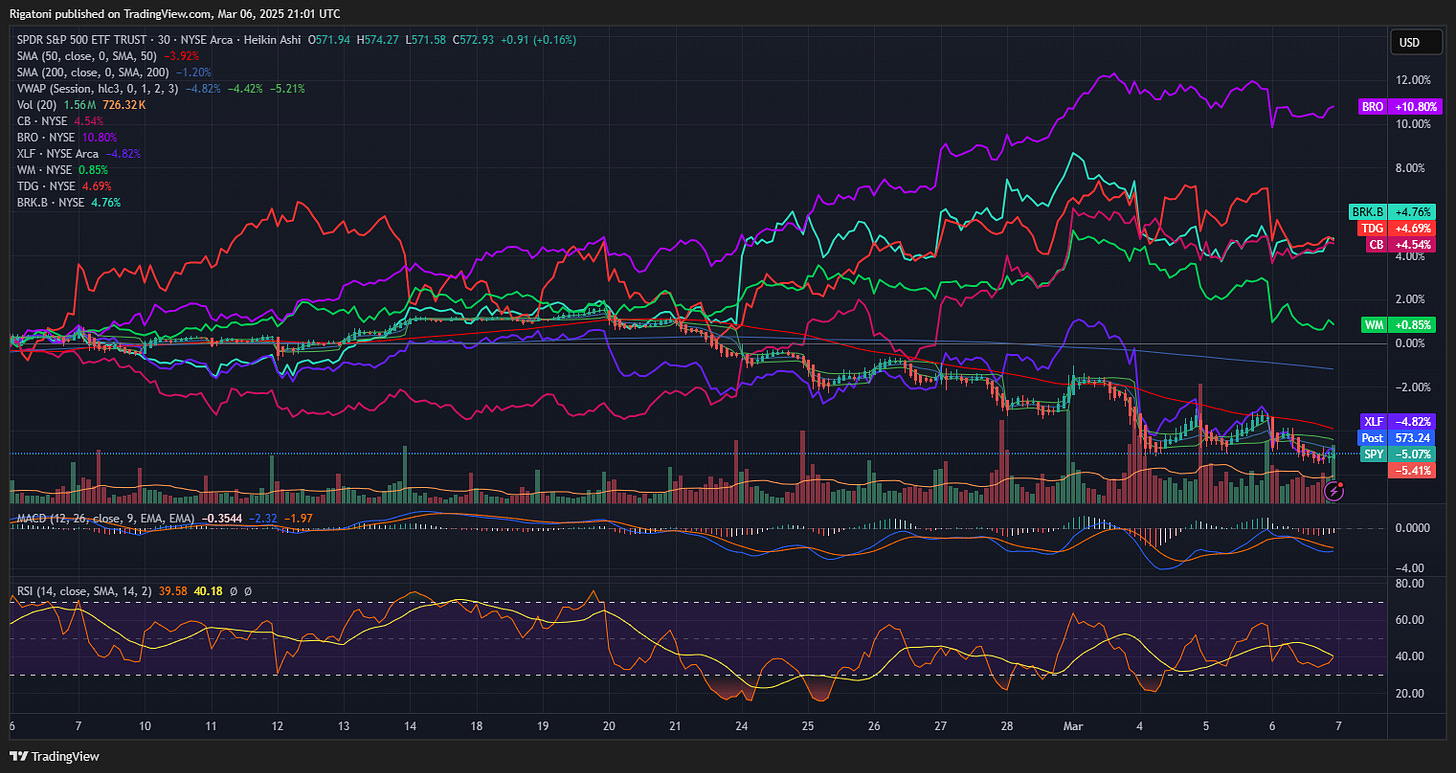Select the MACD (12, 26, close, 9) legend
The height and width of the screenshot is (773, 1456).
point(107,518)
